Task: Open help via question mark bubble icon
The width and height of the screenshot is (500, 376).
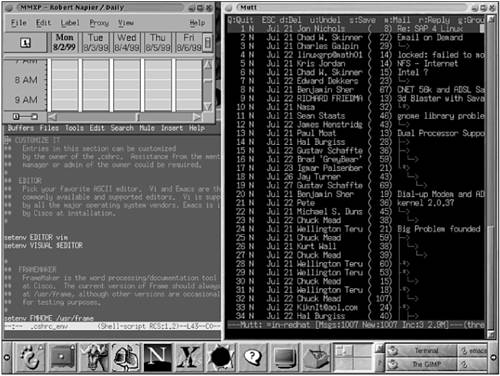Action: pos(252,357)
